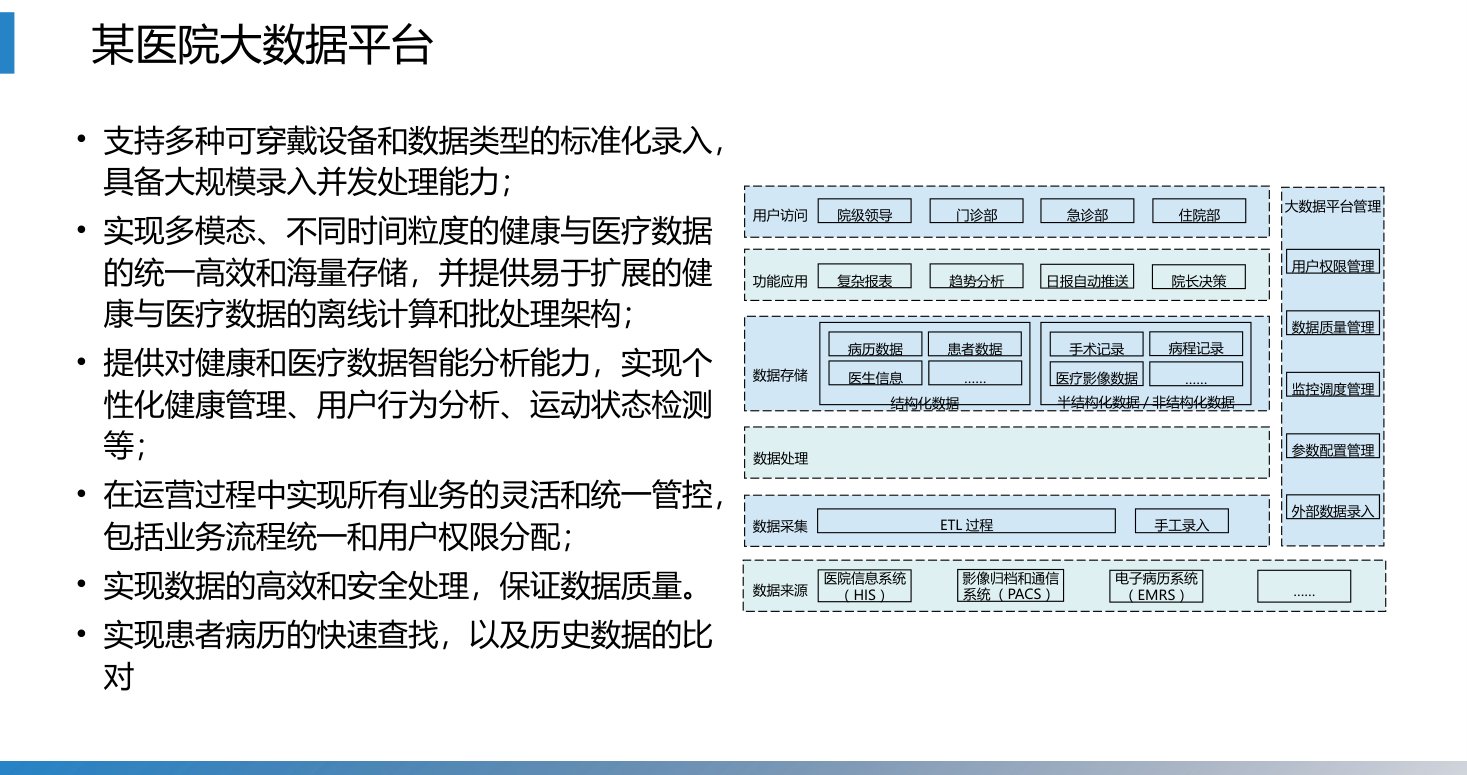Select the bullet starting 在运营过程中
1467x775 pixels.
[x=414, y=517]
